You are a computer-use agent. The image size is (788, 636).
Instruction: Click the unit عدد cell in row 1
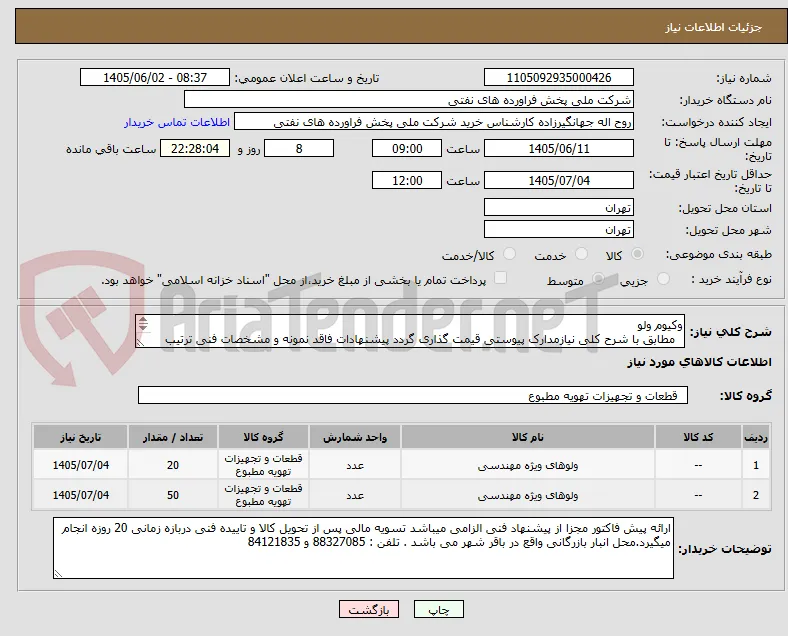(355, 465)
